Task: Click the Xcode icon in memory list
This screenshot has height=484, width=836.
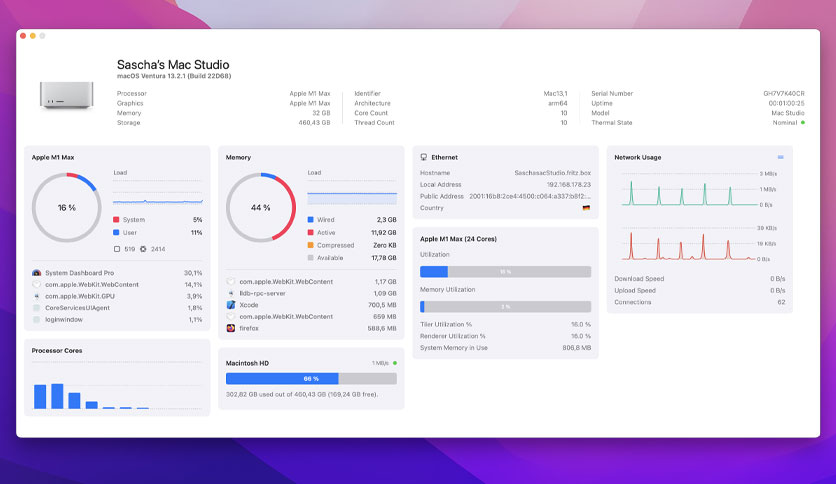Action: [x=231, y=305]
